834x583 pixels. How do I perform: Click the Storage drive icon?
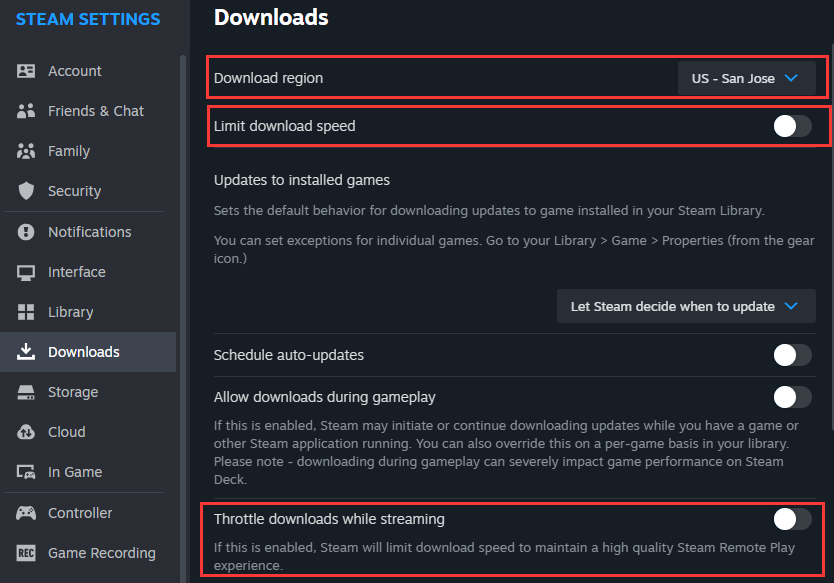coord(26,392)
